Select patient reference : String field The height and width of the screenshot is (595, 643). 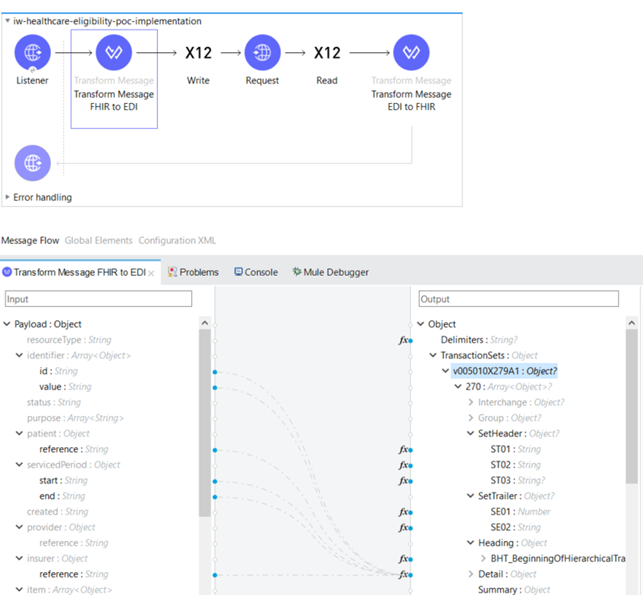click(x=74, y=449)
